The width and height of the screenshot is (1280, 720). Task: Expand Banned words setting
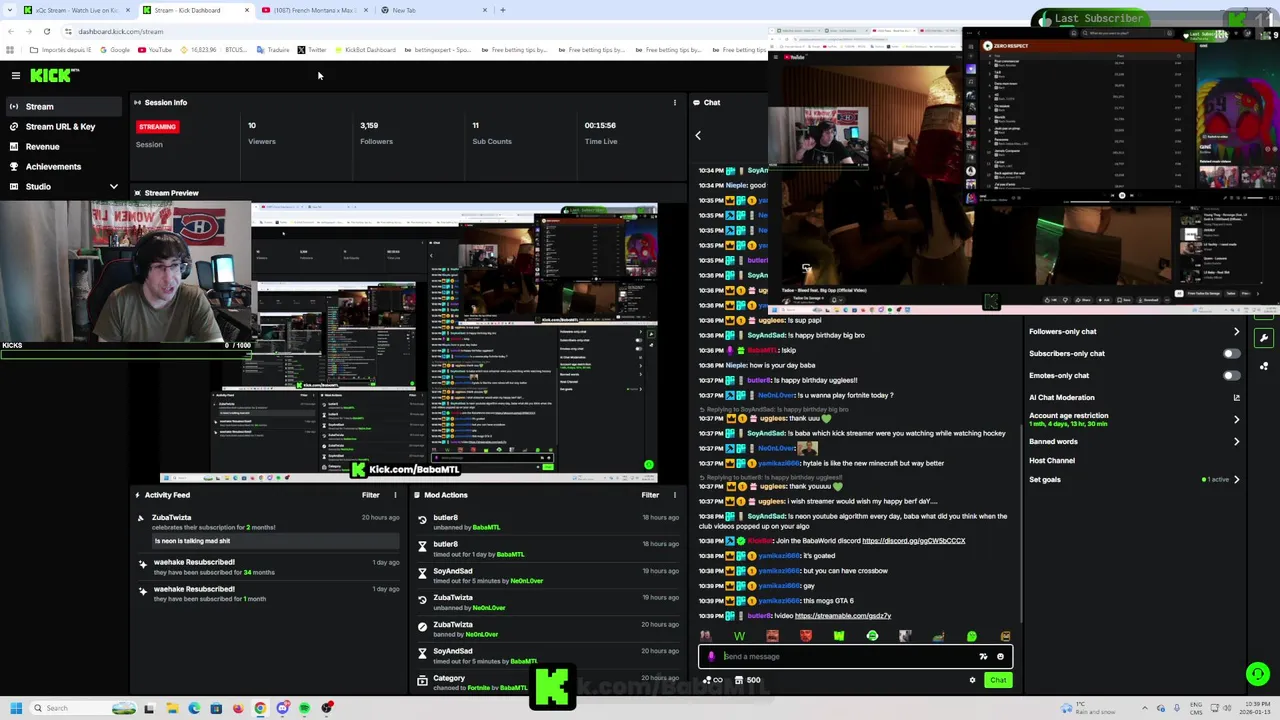pyautogui.click(x=1134, y=441)
